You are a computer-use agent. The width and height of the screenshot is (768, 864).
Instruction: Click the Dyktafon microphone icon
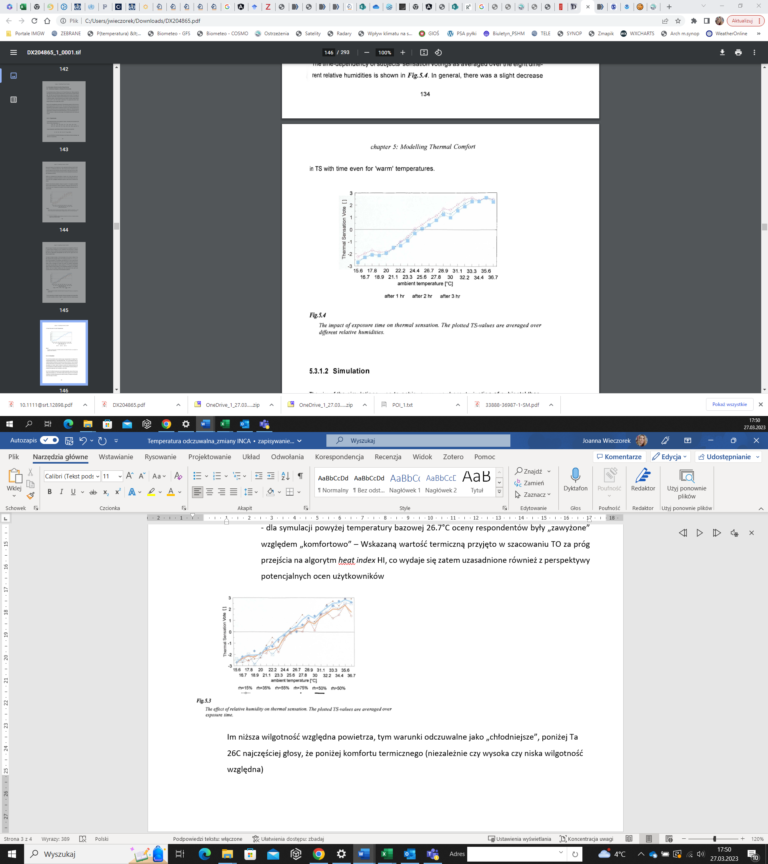click(575, 480)
